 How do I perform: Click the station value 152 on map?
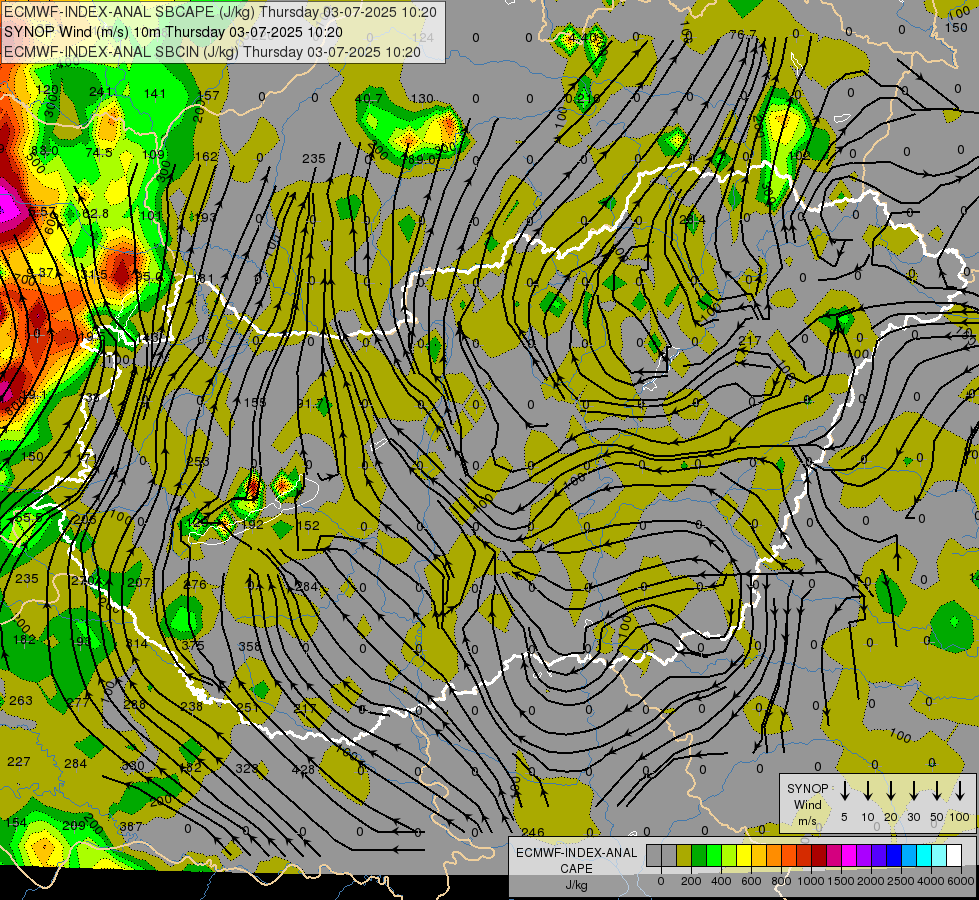[x=308, y=525]
